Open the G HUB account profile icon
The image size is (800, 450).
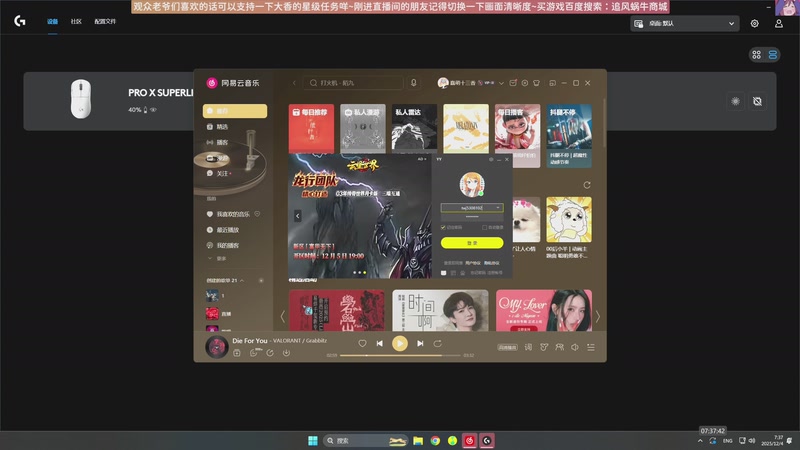[x=779, y=23]
